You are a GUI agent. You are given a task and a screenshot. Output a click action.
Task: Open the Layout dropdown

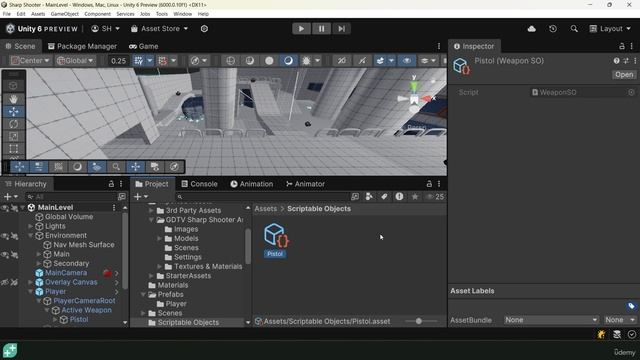coord(610,29)
